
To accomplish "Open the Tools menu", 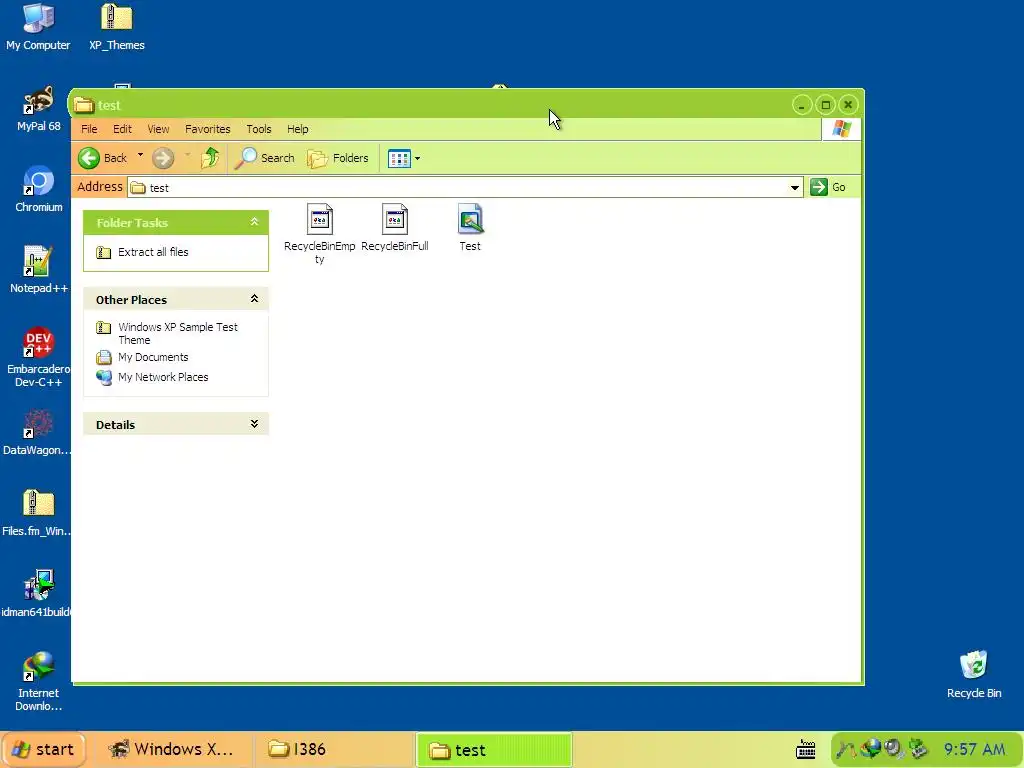I will pos(259,129).
